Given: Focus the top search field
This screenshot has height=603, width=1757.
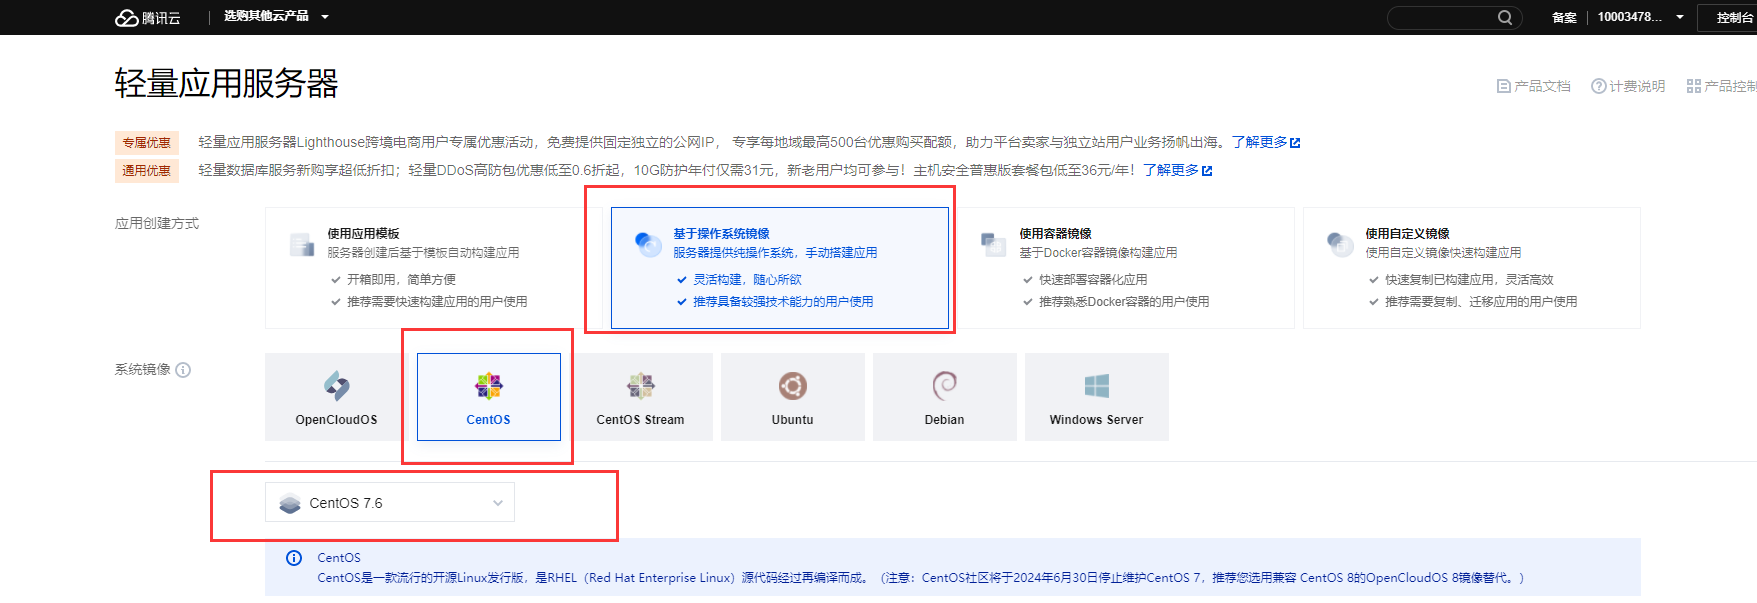Looking at the screenshot, I should (1454, 17).
